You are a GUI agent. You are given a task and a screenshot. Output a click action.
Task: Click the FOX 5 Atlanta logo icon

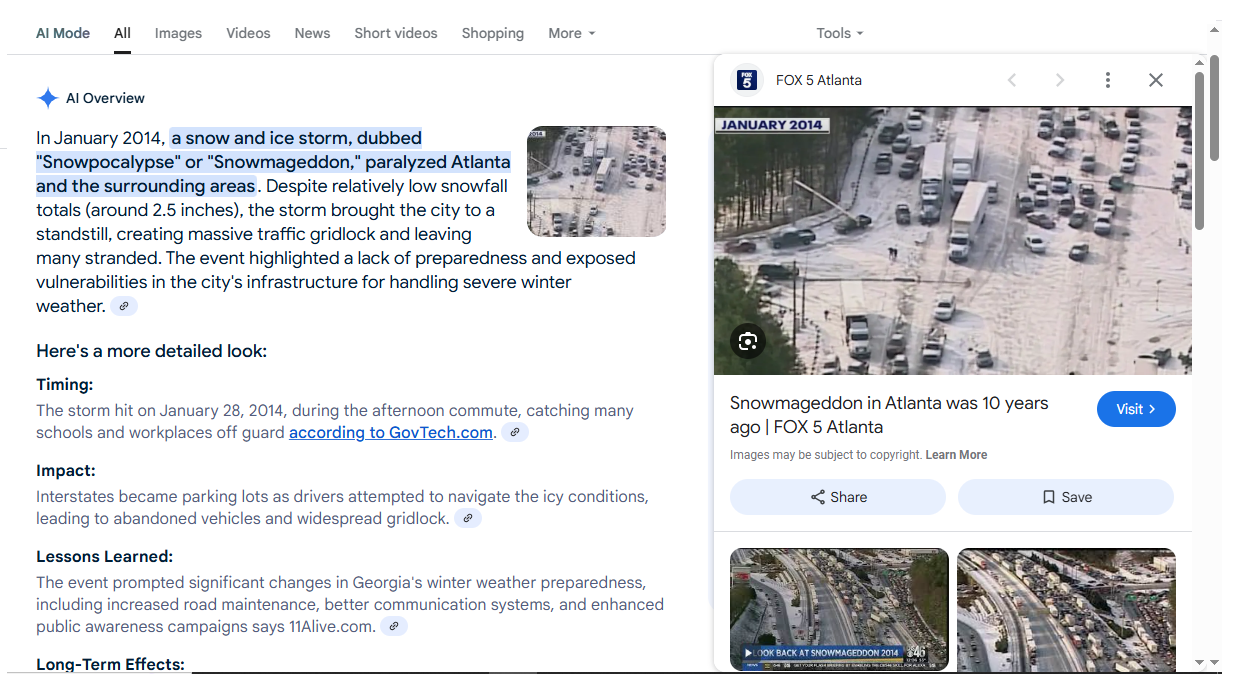point(747,80)
